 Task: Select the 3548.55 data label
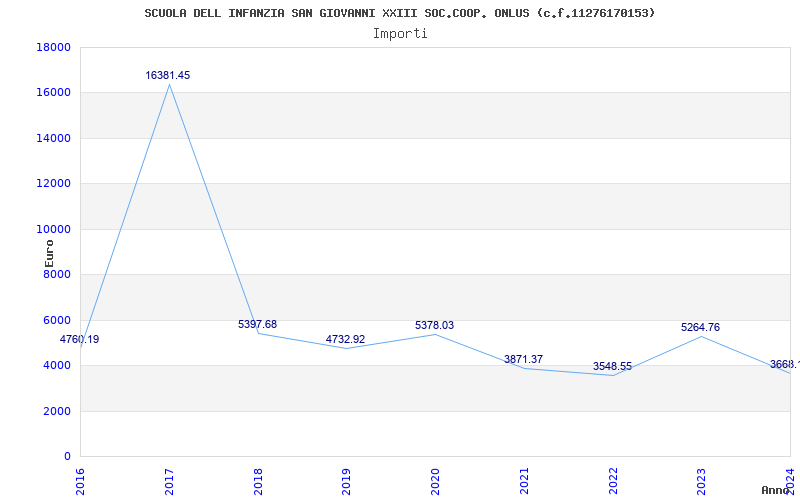[x=612, y=366]
